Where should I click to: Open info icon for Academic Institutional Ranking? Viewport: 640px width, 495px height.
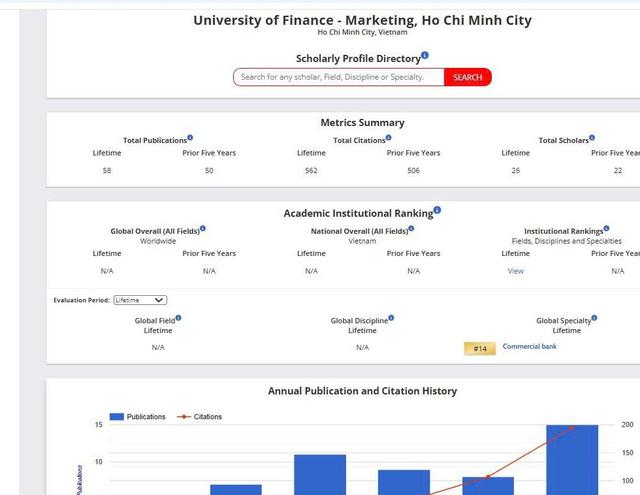[437, 210]
